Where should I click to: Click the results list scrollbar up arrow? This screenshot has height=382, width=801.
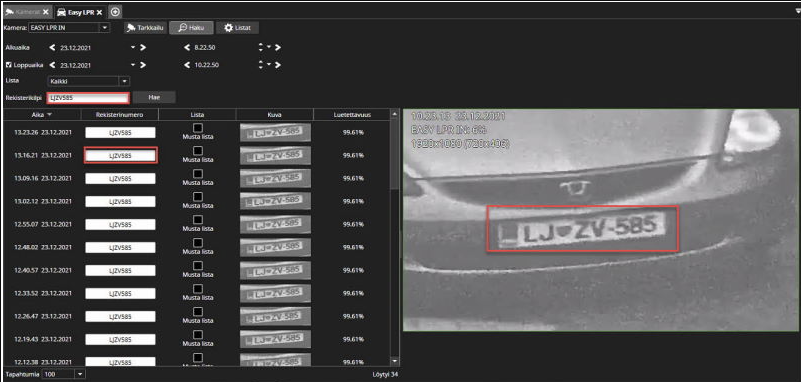(x=394, y=114)
